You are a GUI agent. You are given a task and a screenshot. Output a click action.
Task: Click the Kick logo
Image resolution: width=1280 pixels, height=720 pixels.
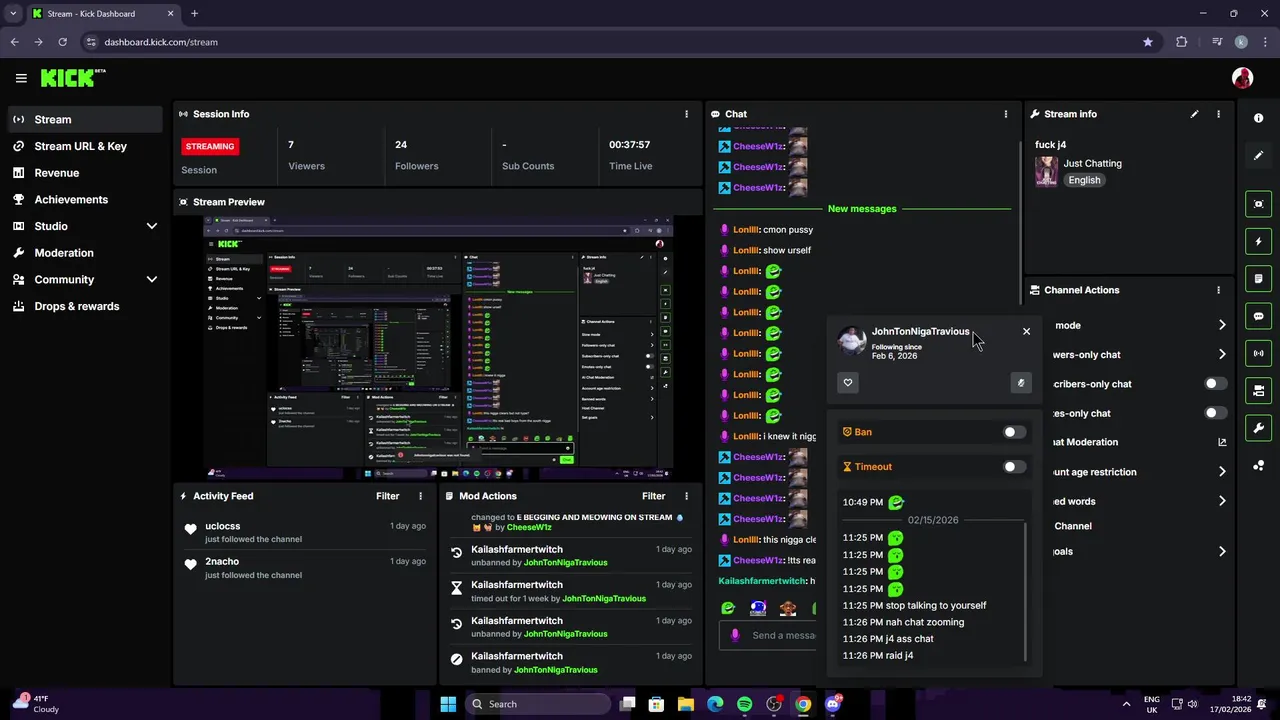tap(72, 78)
